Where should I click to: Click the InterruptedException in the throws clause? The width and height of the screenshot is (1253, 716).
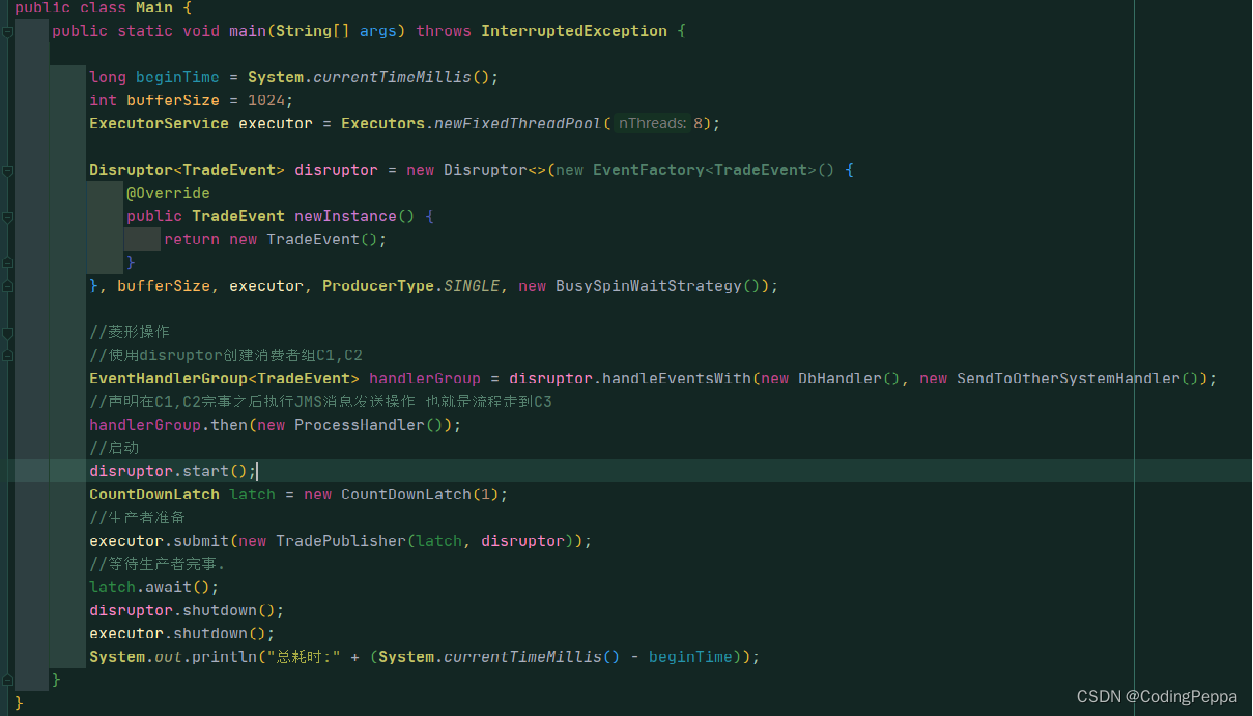574,31
